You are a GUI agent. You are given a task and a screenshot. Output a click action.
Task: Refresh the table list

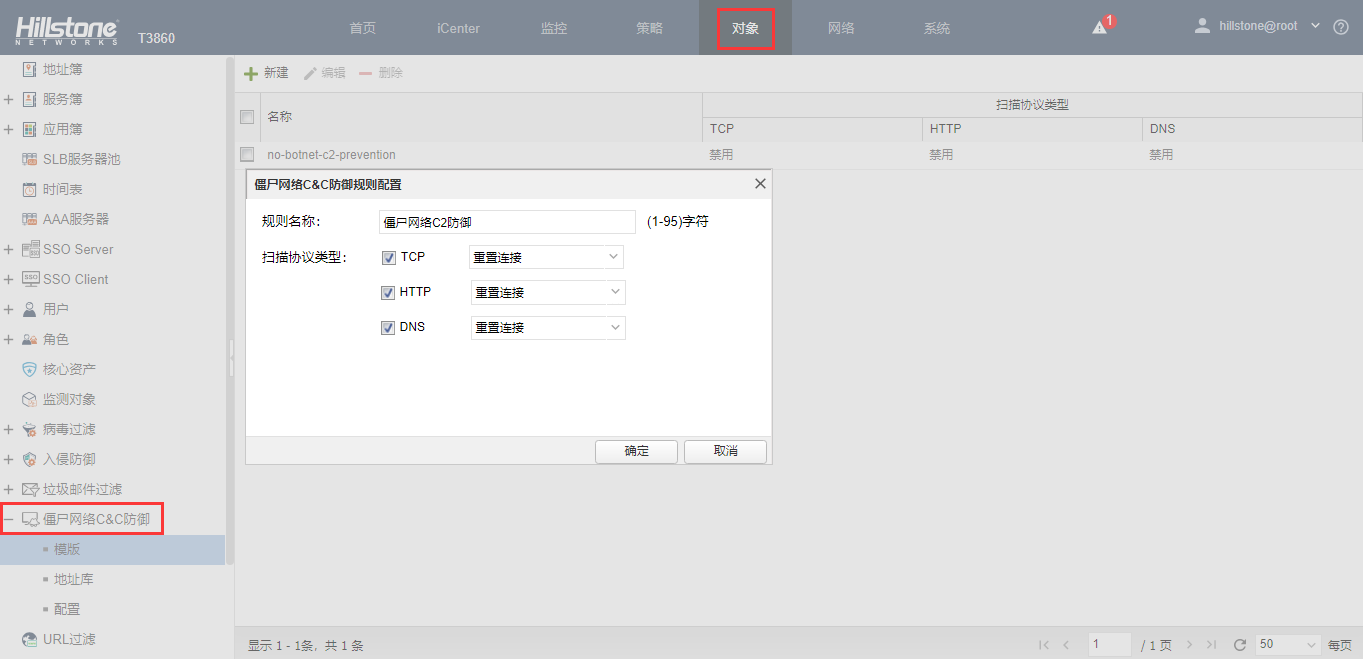pyautogui.click(x=1240, y=645)
